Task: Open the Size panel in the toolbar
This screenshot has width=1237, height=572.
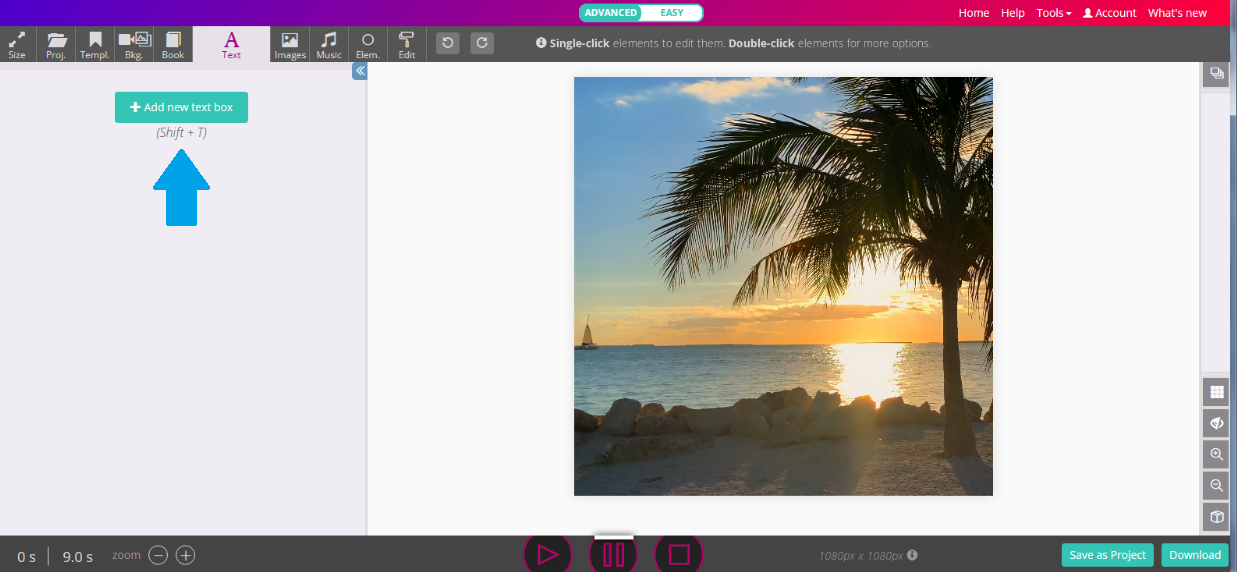Action: tap(17, 45)
